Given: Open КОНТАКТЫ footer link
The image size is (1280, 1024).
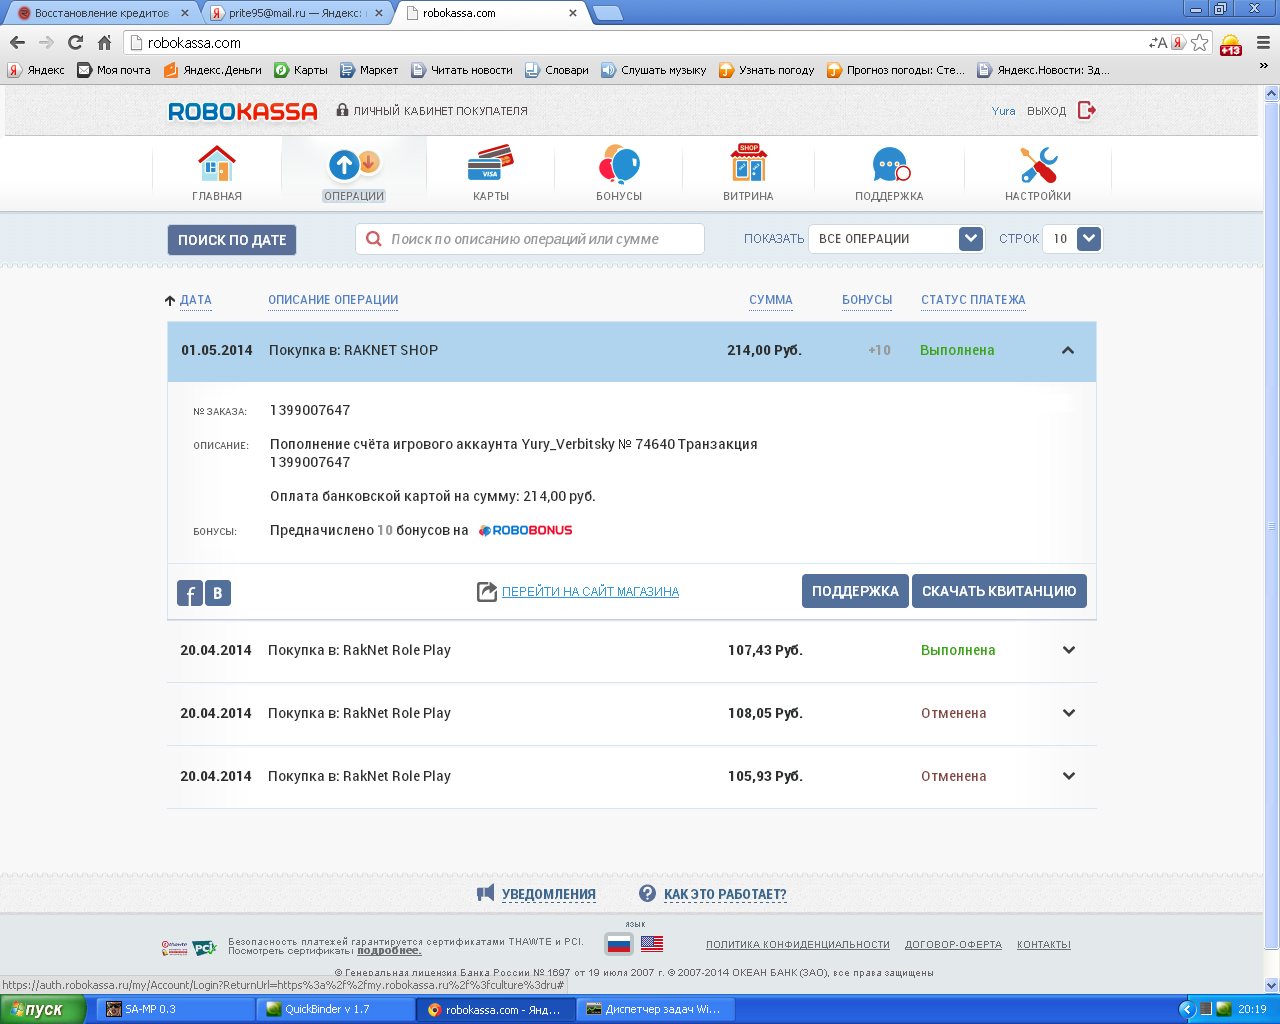Looking at the screenshot, I should (x=1044, y=945).
